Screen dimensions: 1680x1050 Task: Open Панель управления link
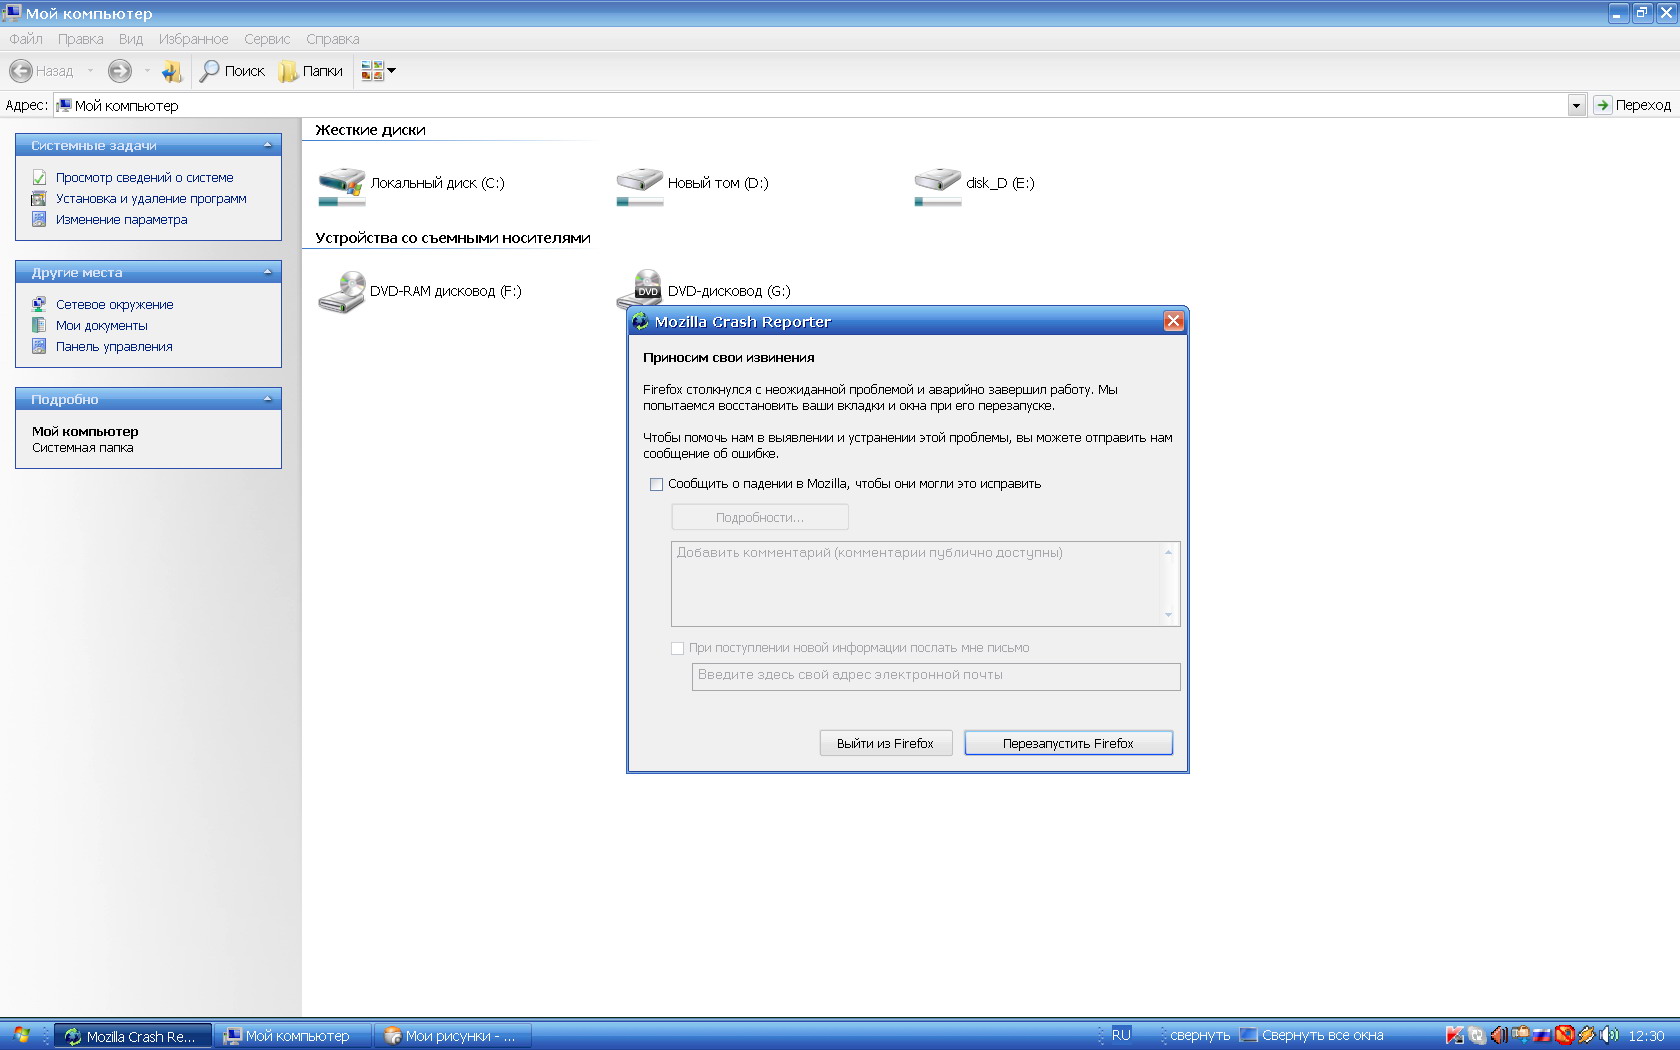pos(114,347)
